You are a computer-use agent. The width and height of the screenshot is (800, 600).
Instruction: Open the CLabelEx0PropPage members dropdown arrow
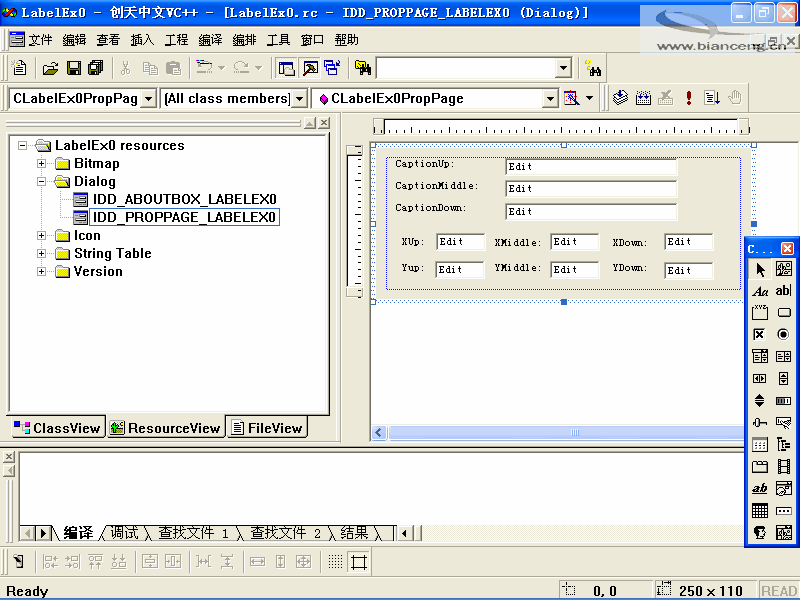click(550, 98)
